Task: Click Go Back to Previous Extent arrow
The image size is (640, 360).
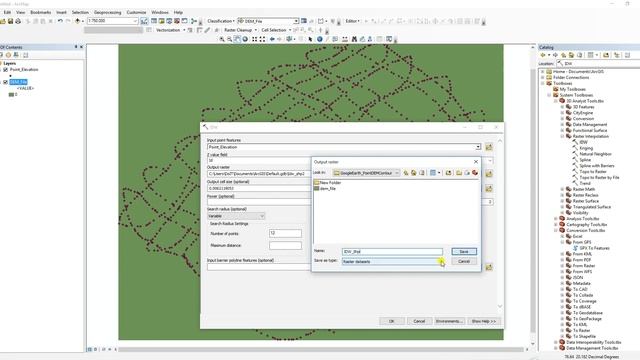Action: pos(272,39)
